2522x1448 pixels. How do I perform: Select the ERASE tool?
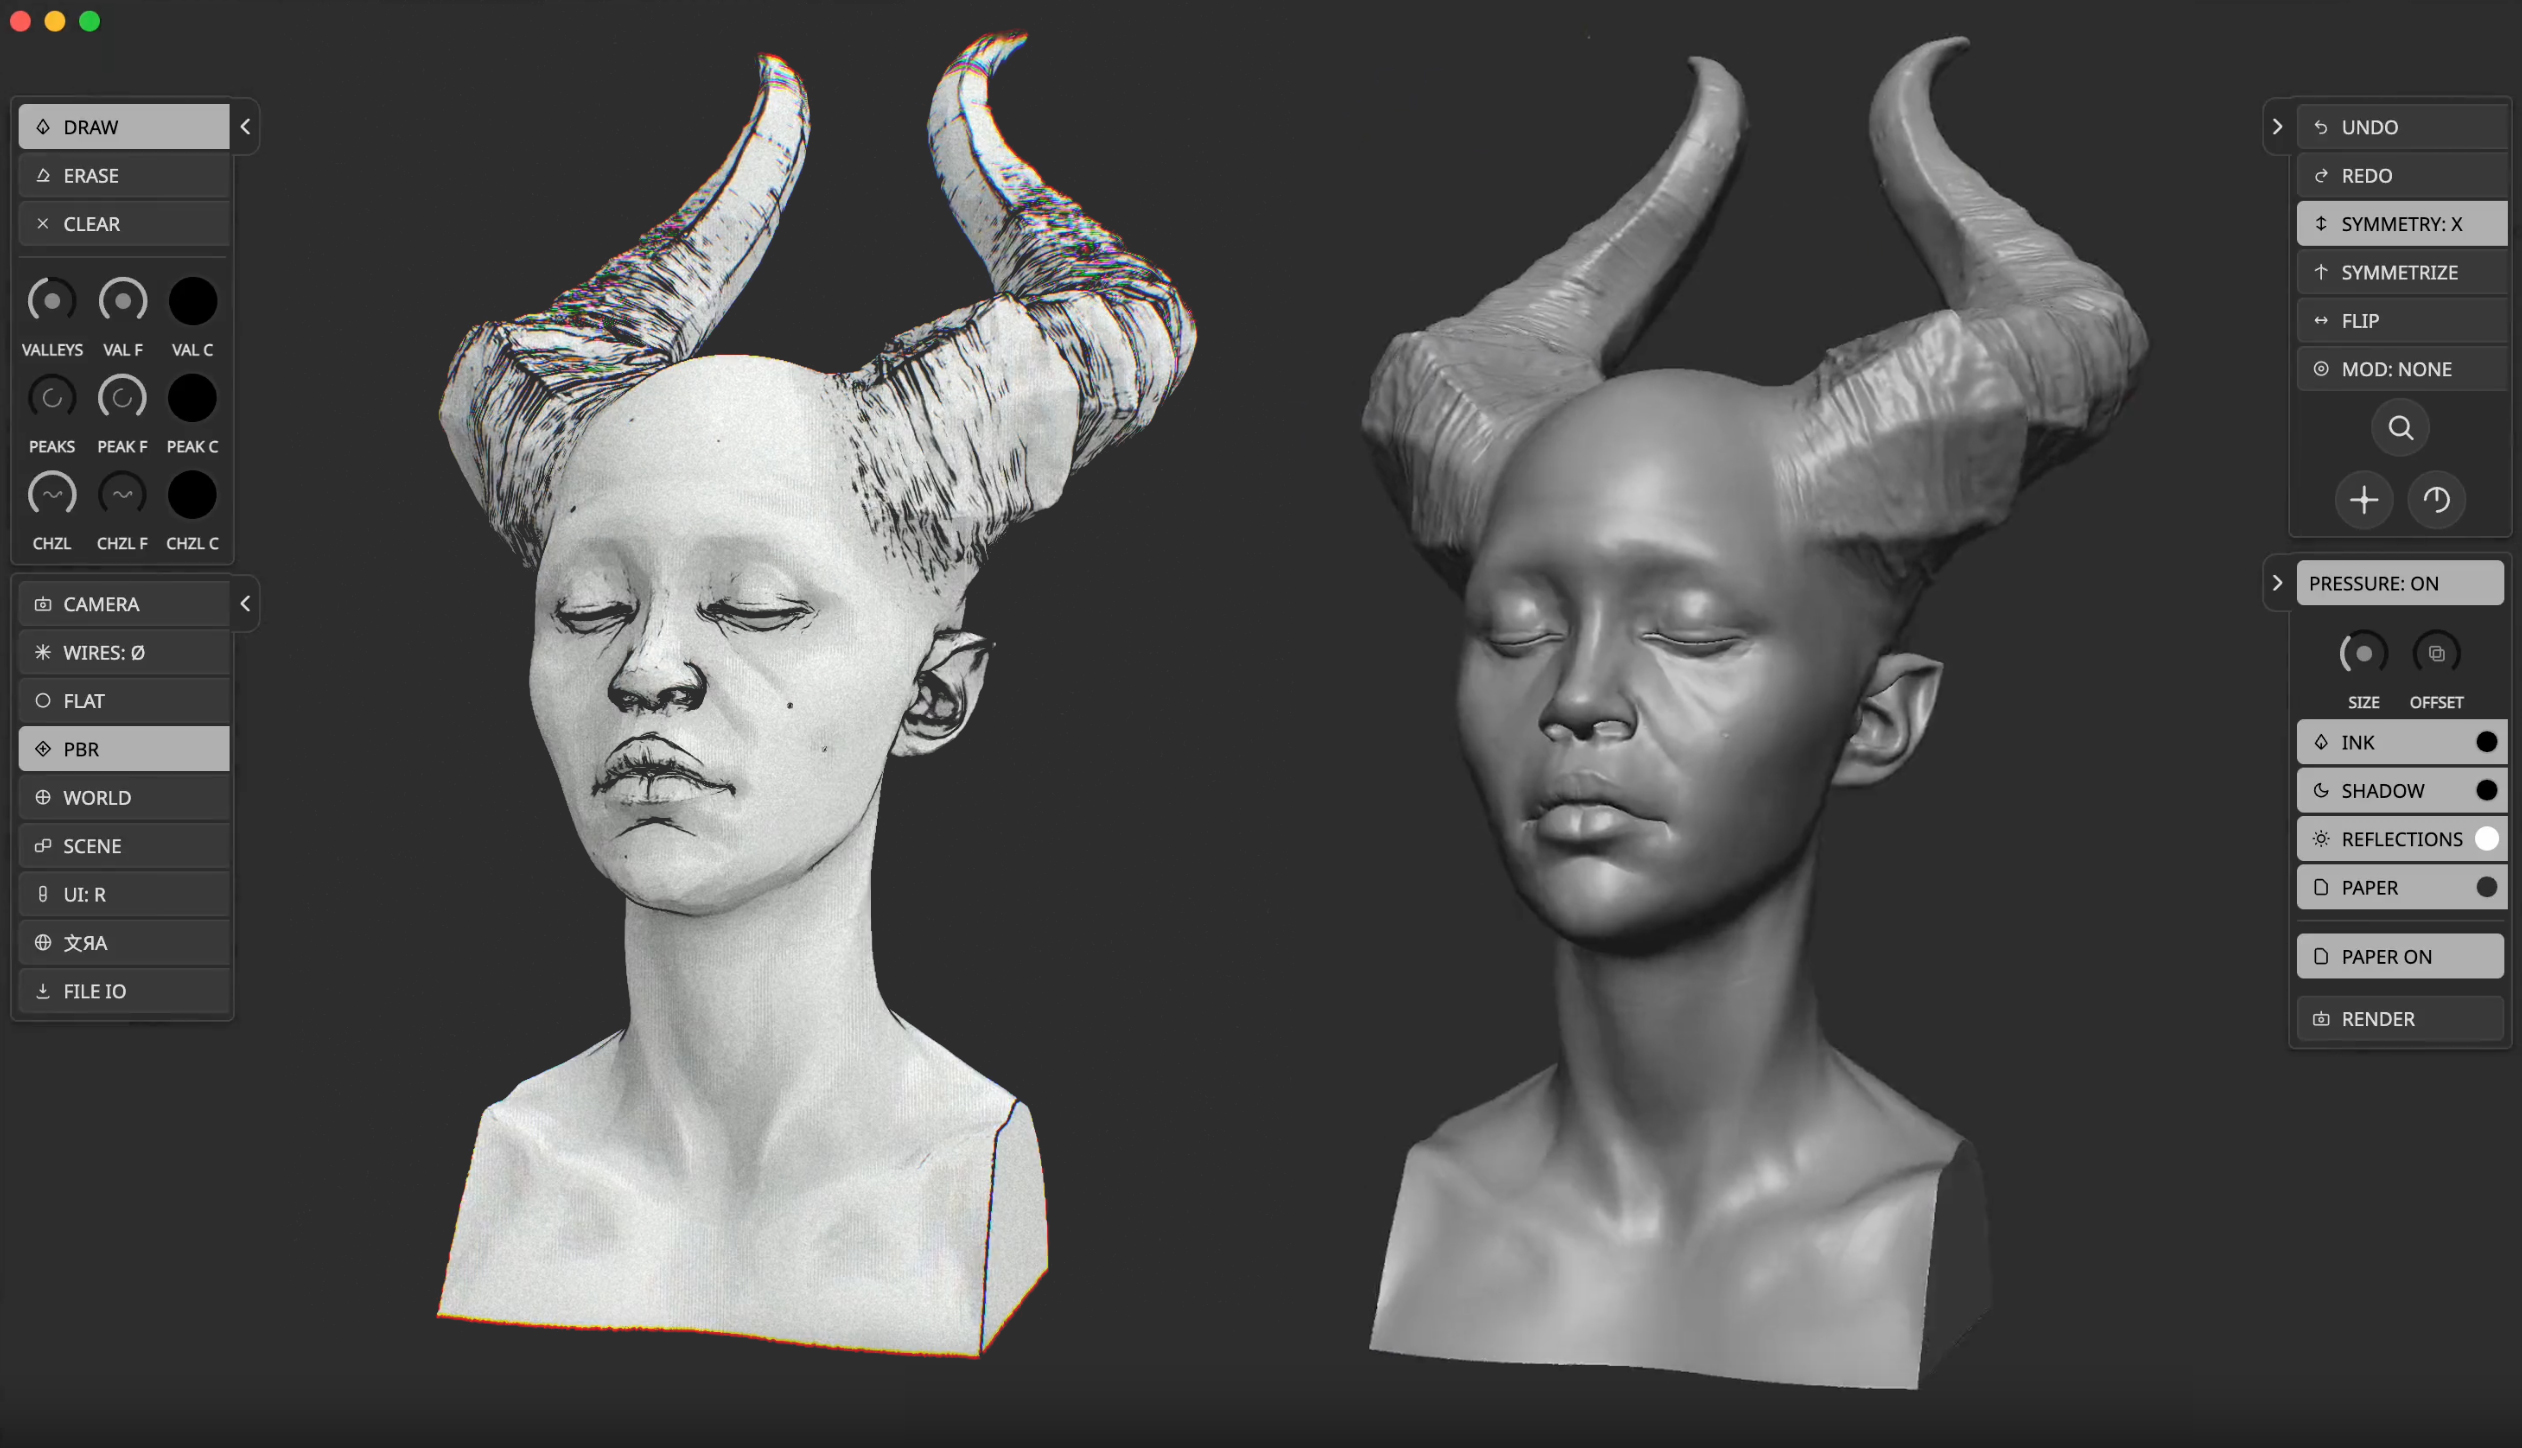tap(124, 176)
